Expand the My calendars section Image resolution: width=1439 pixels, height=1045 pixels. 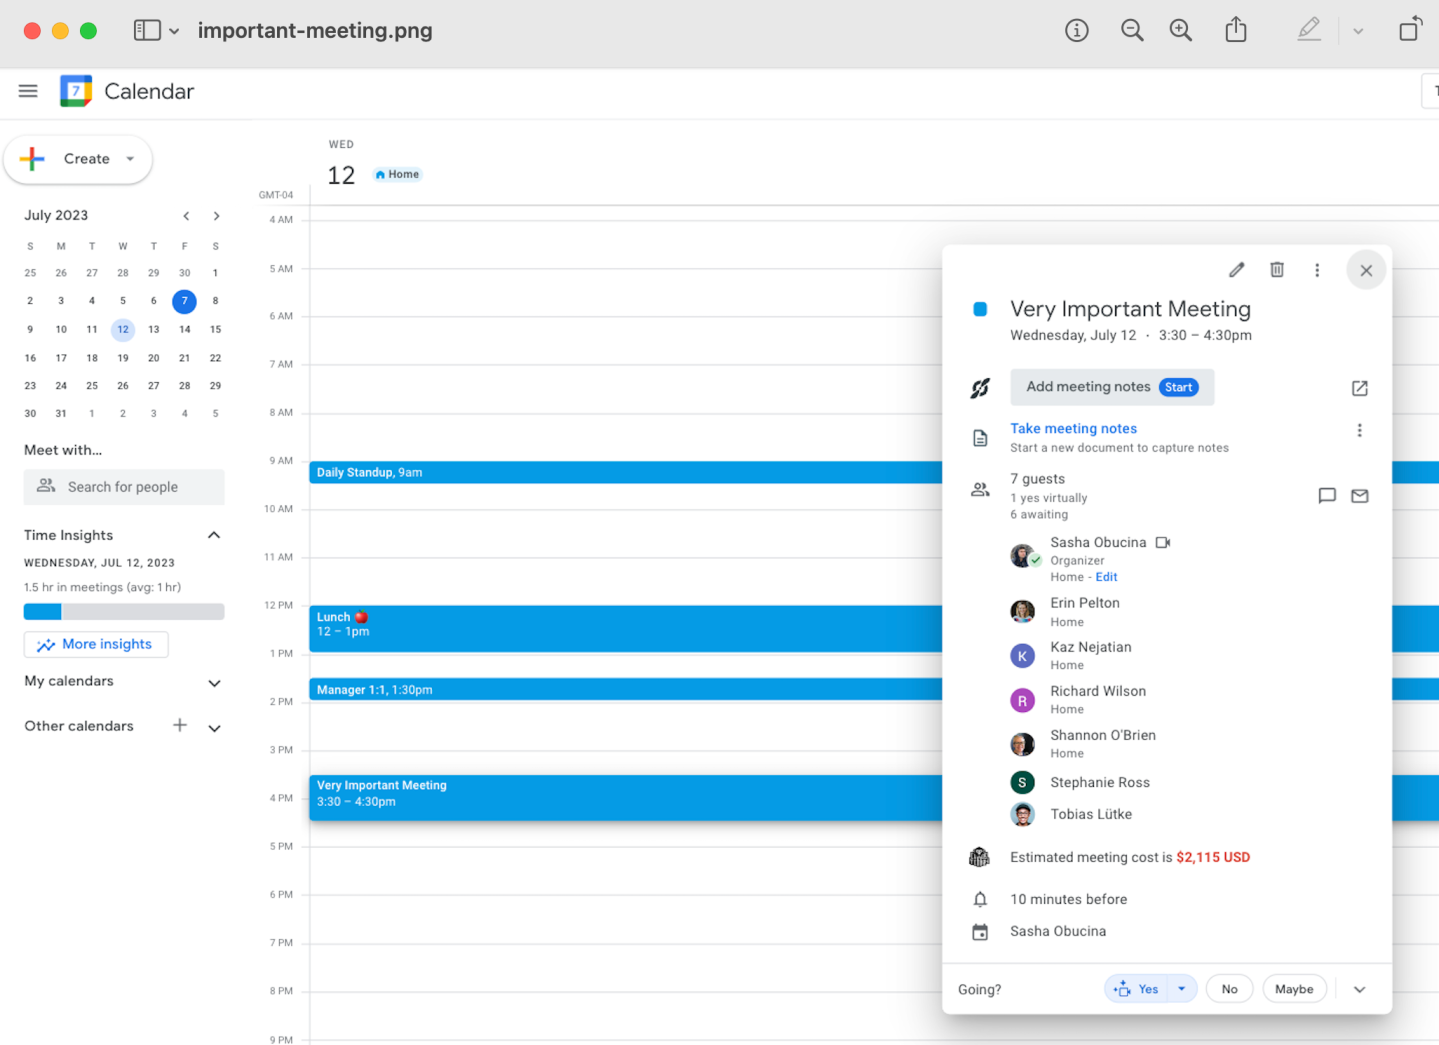point(214,683)
